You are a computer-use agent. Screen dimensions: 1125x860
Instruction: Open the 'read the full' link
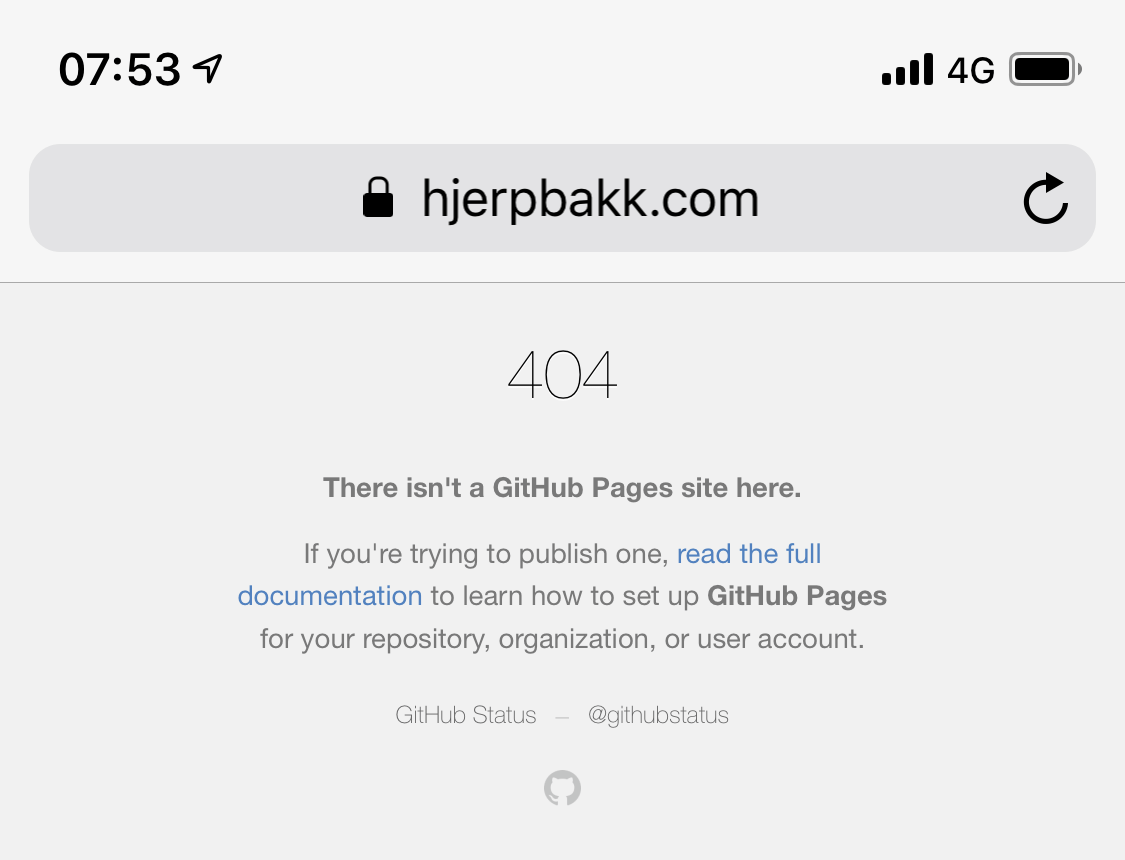tap(749, 554)
